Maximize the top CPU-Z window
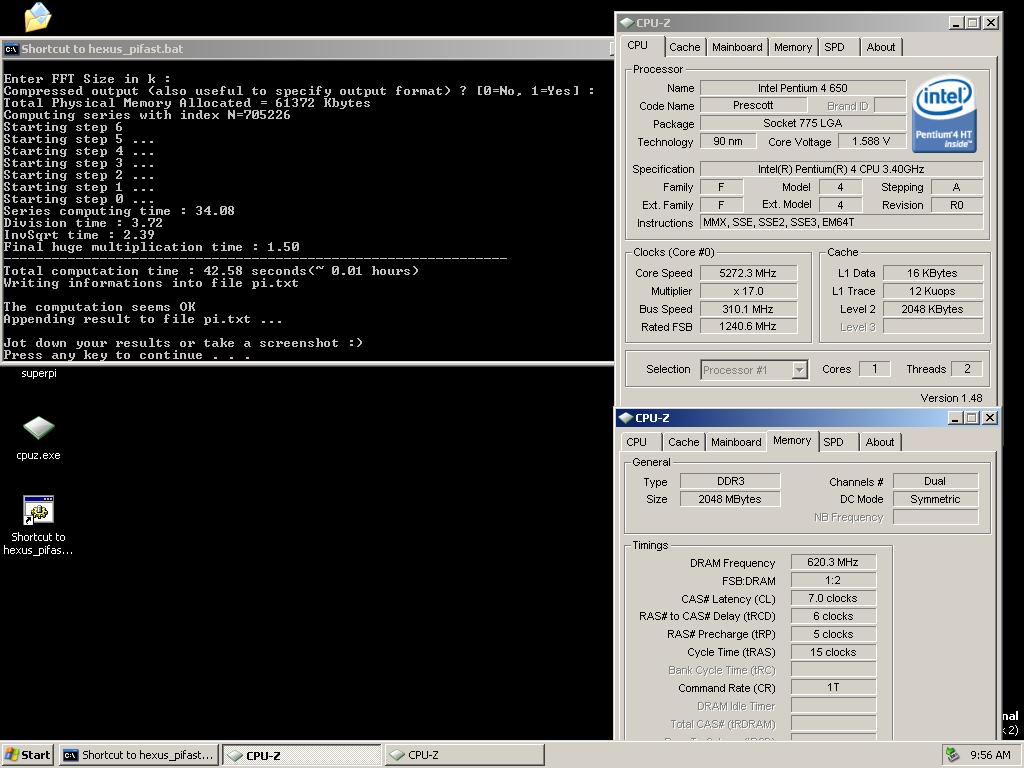The image size is (1024, 768). (973, 23)
